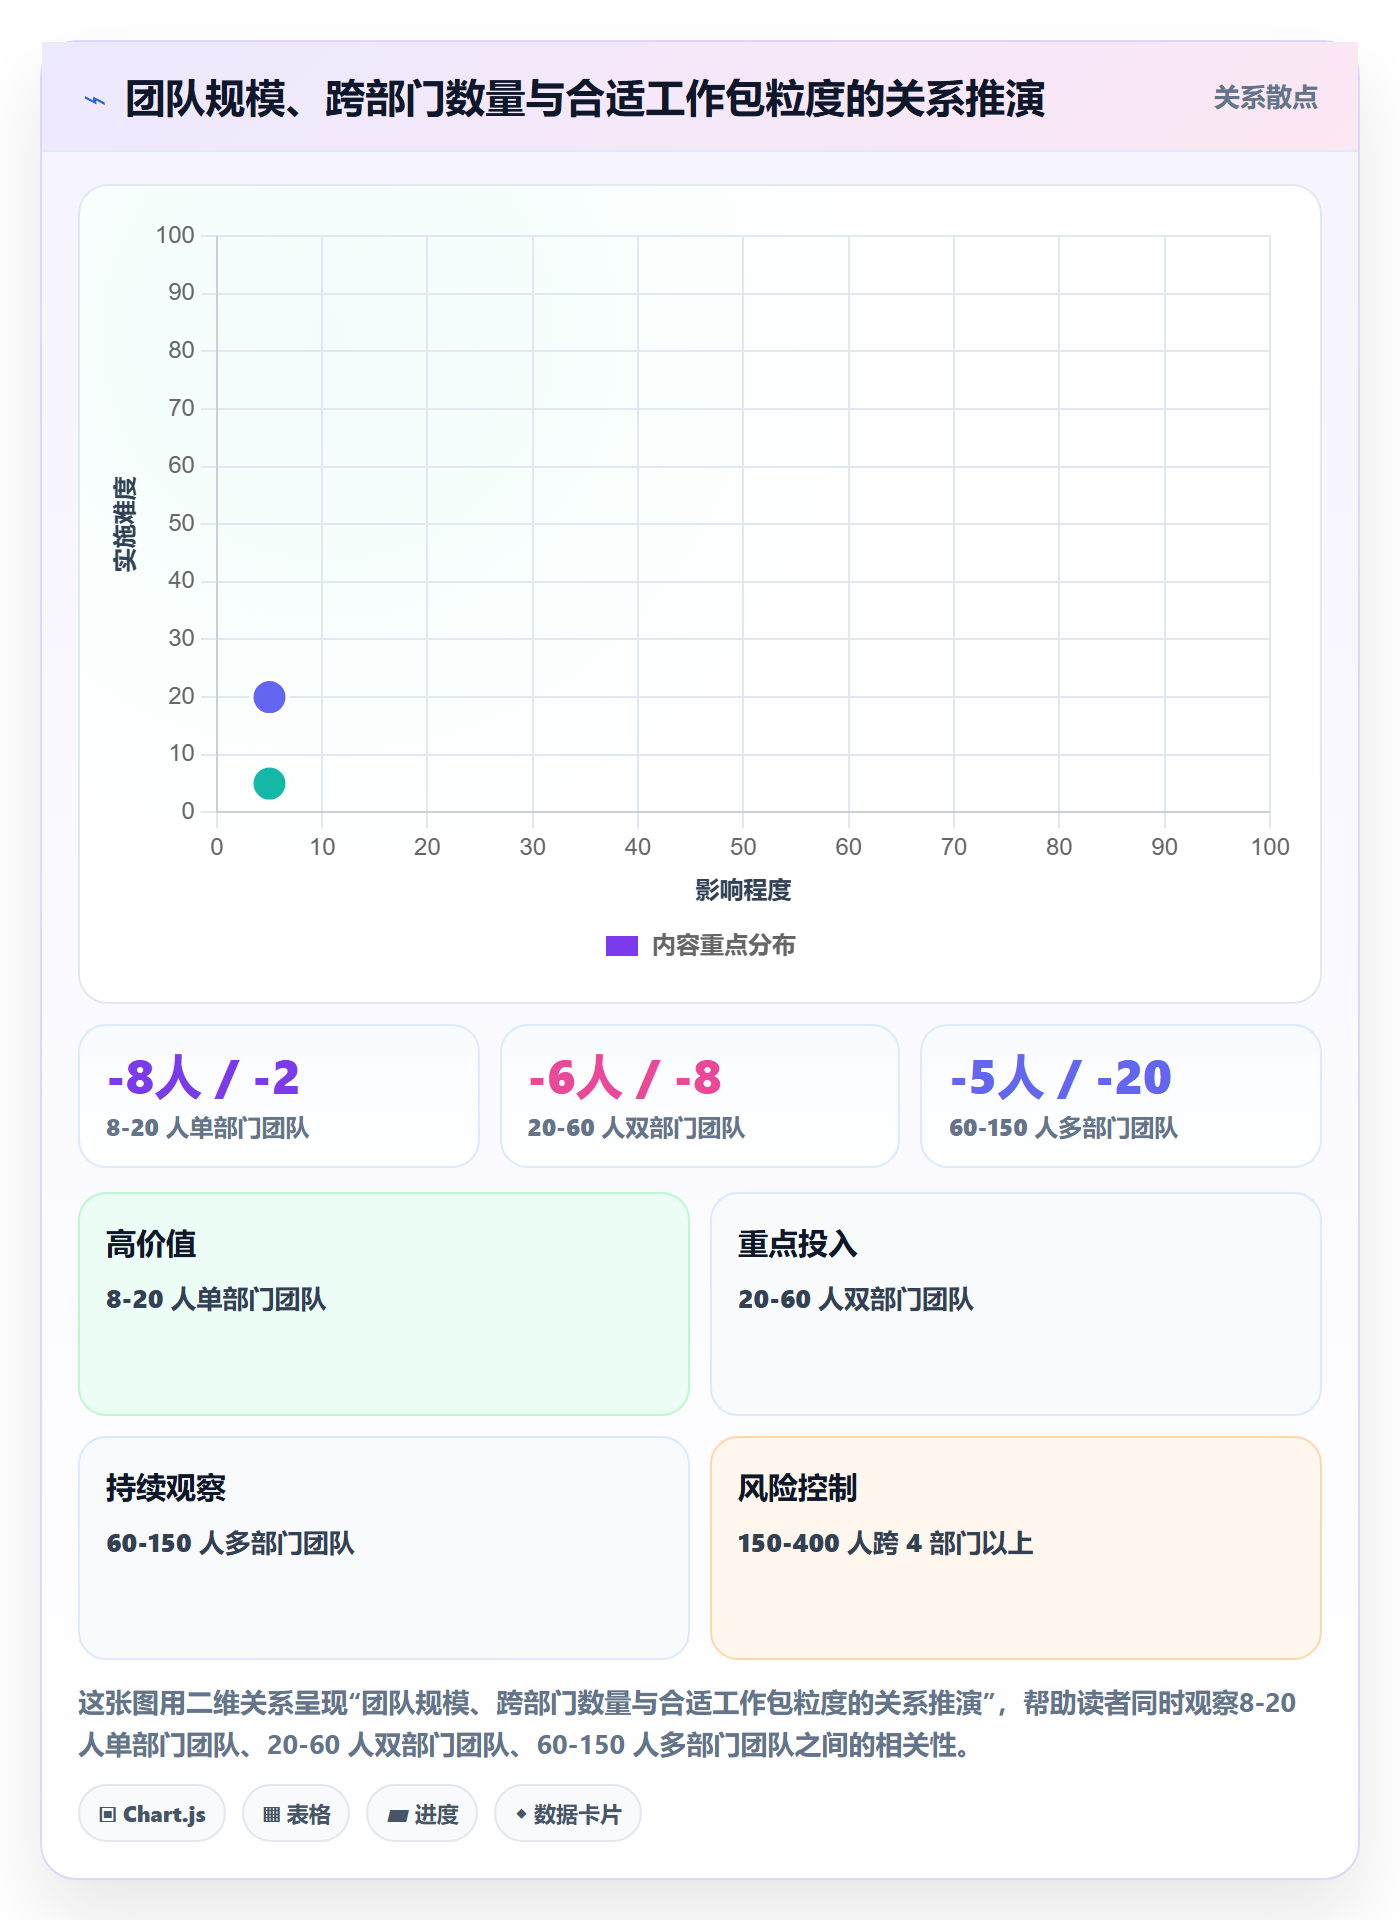This screenshot has height=1920, width=1400.
Task: Click the Chart.js tag chip
Action: tap(152, 1814)
